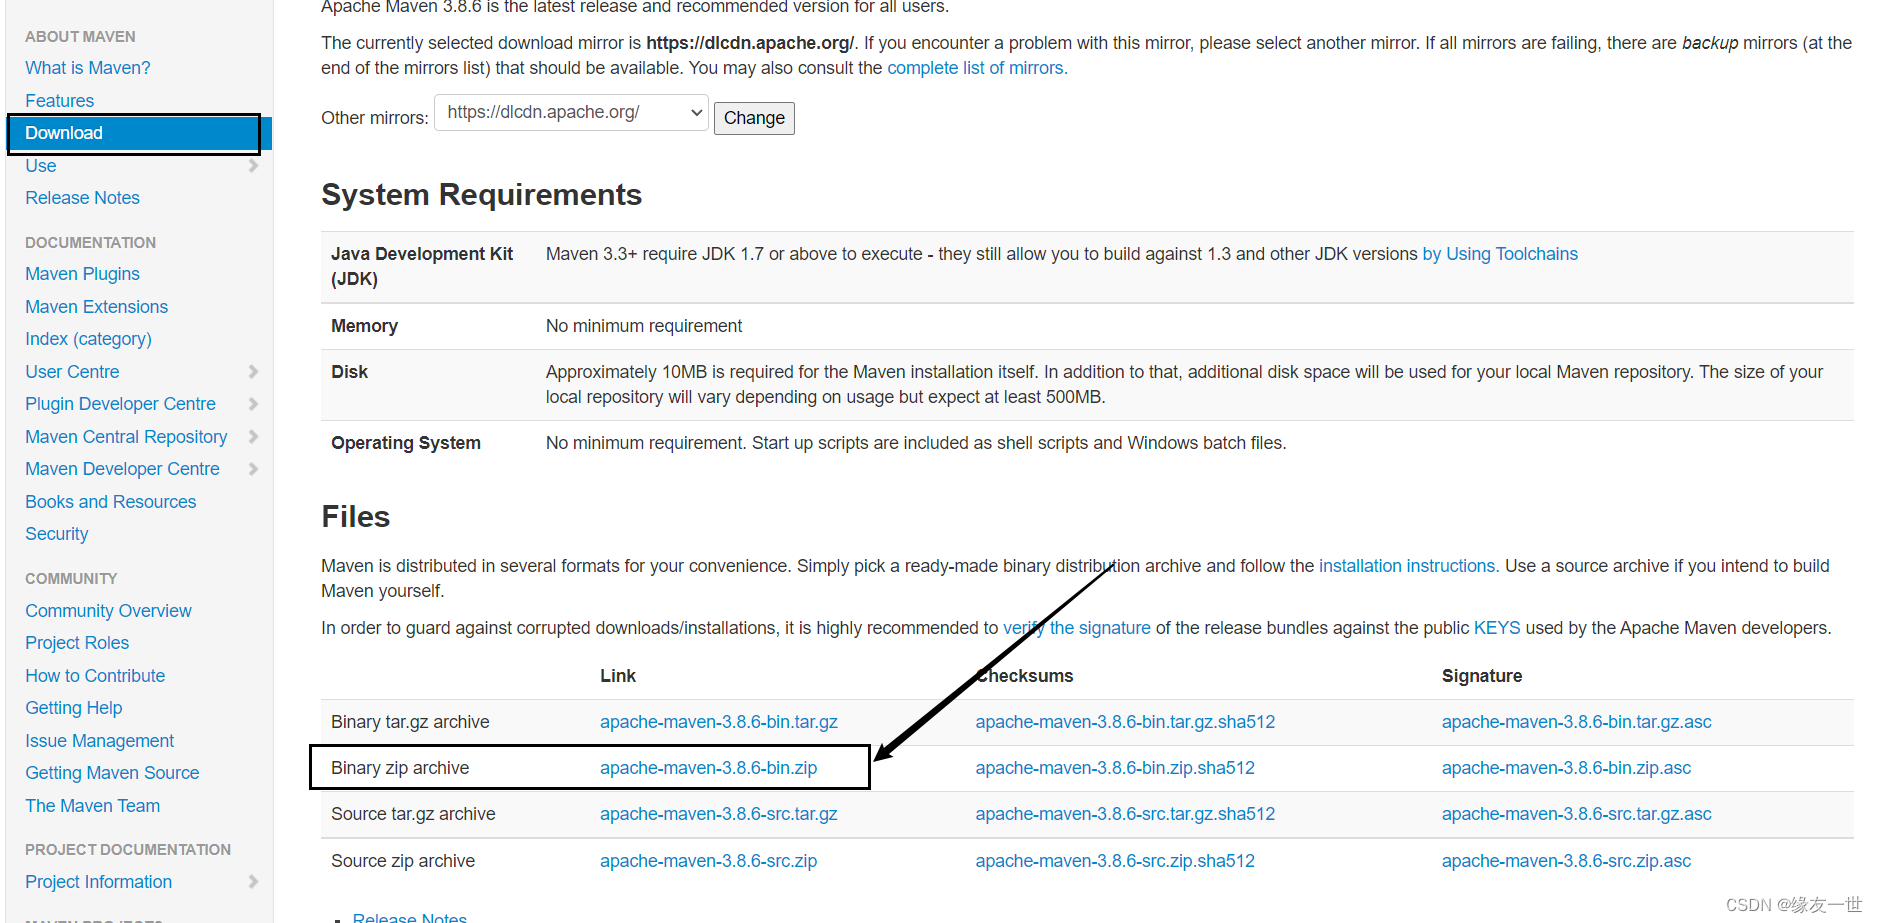This screenshot has width=1878, height=923.
Task: Click the Change mirror button
Action: pyautogui.click(x=754, y=118)
